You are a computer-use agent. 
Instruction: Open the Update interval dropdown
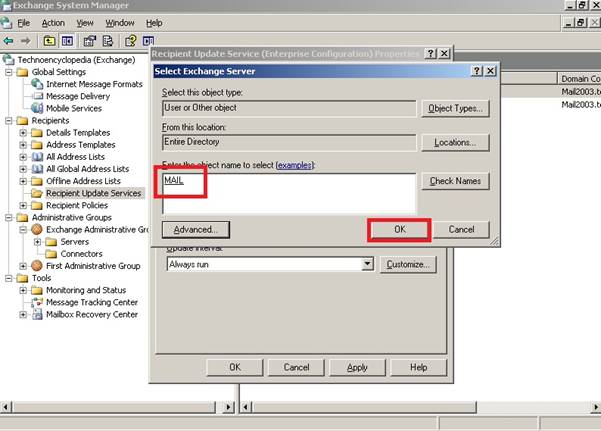click(367, 264)
